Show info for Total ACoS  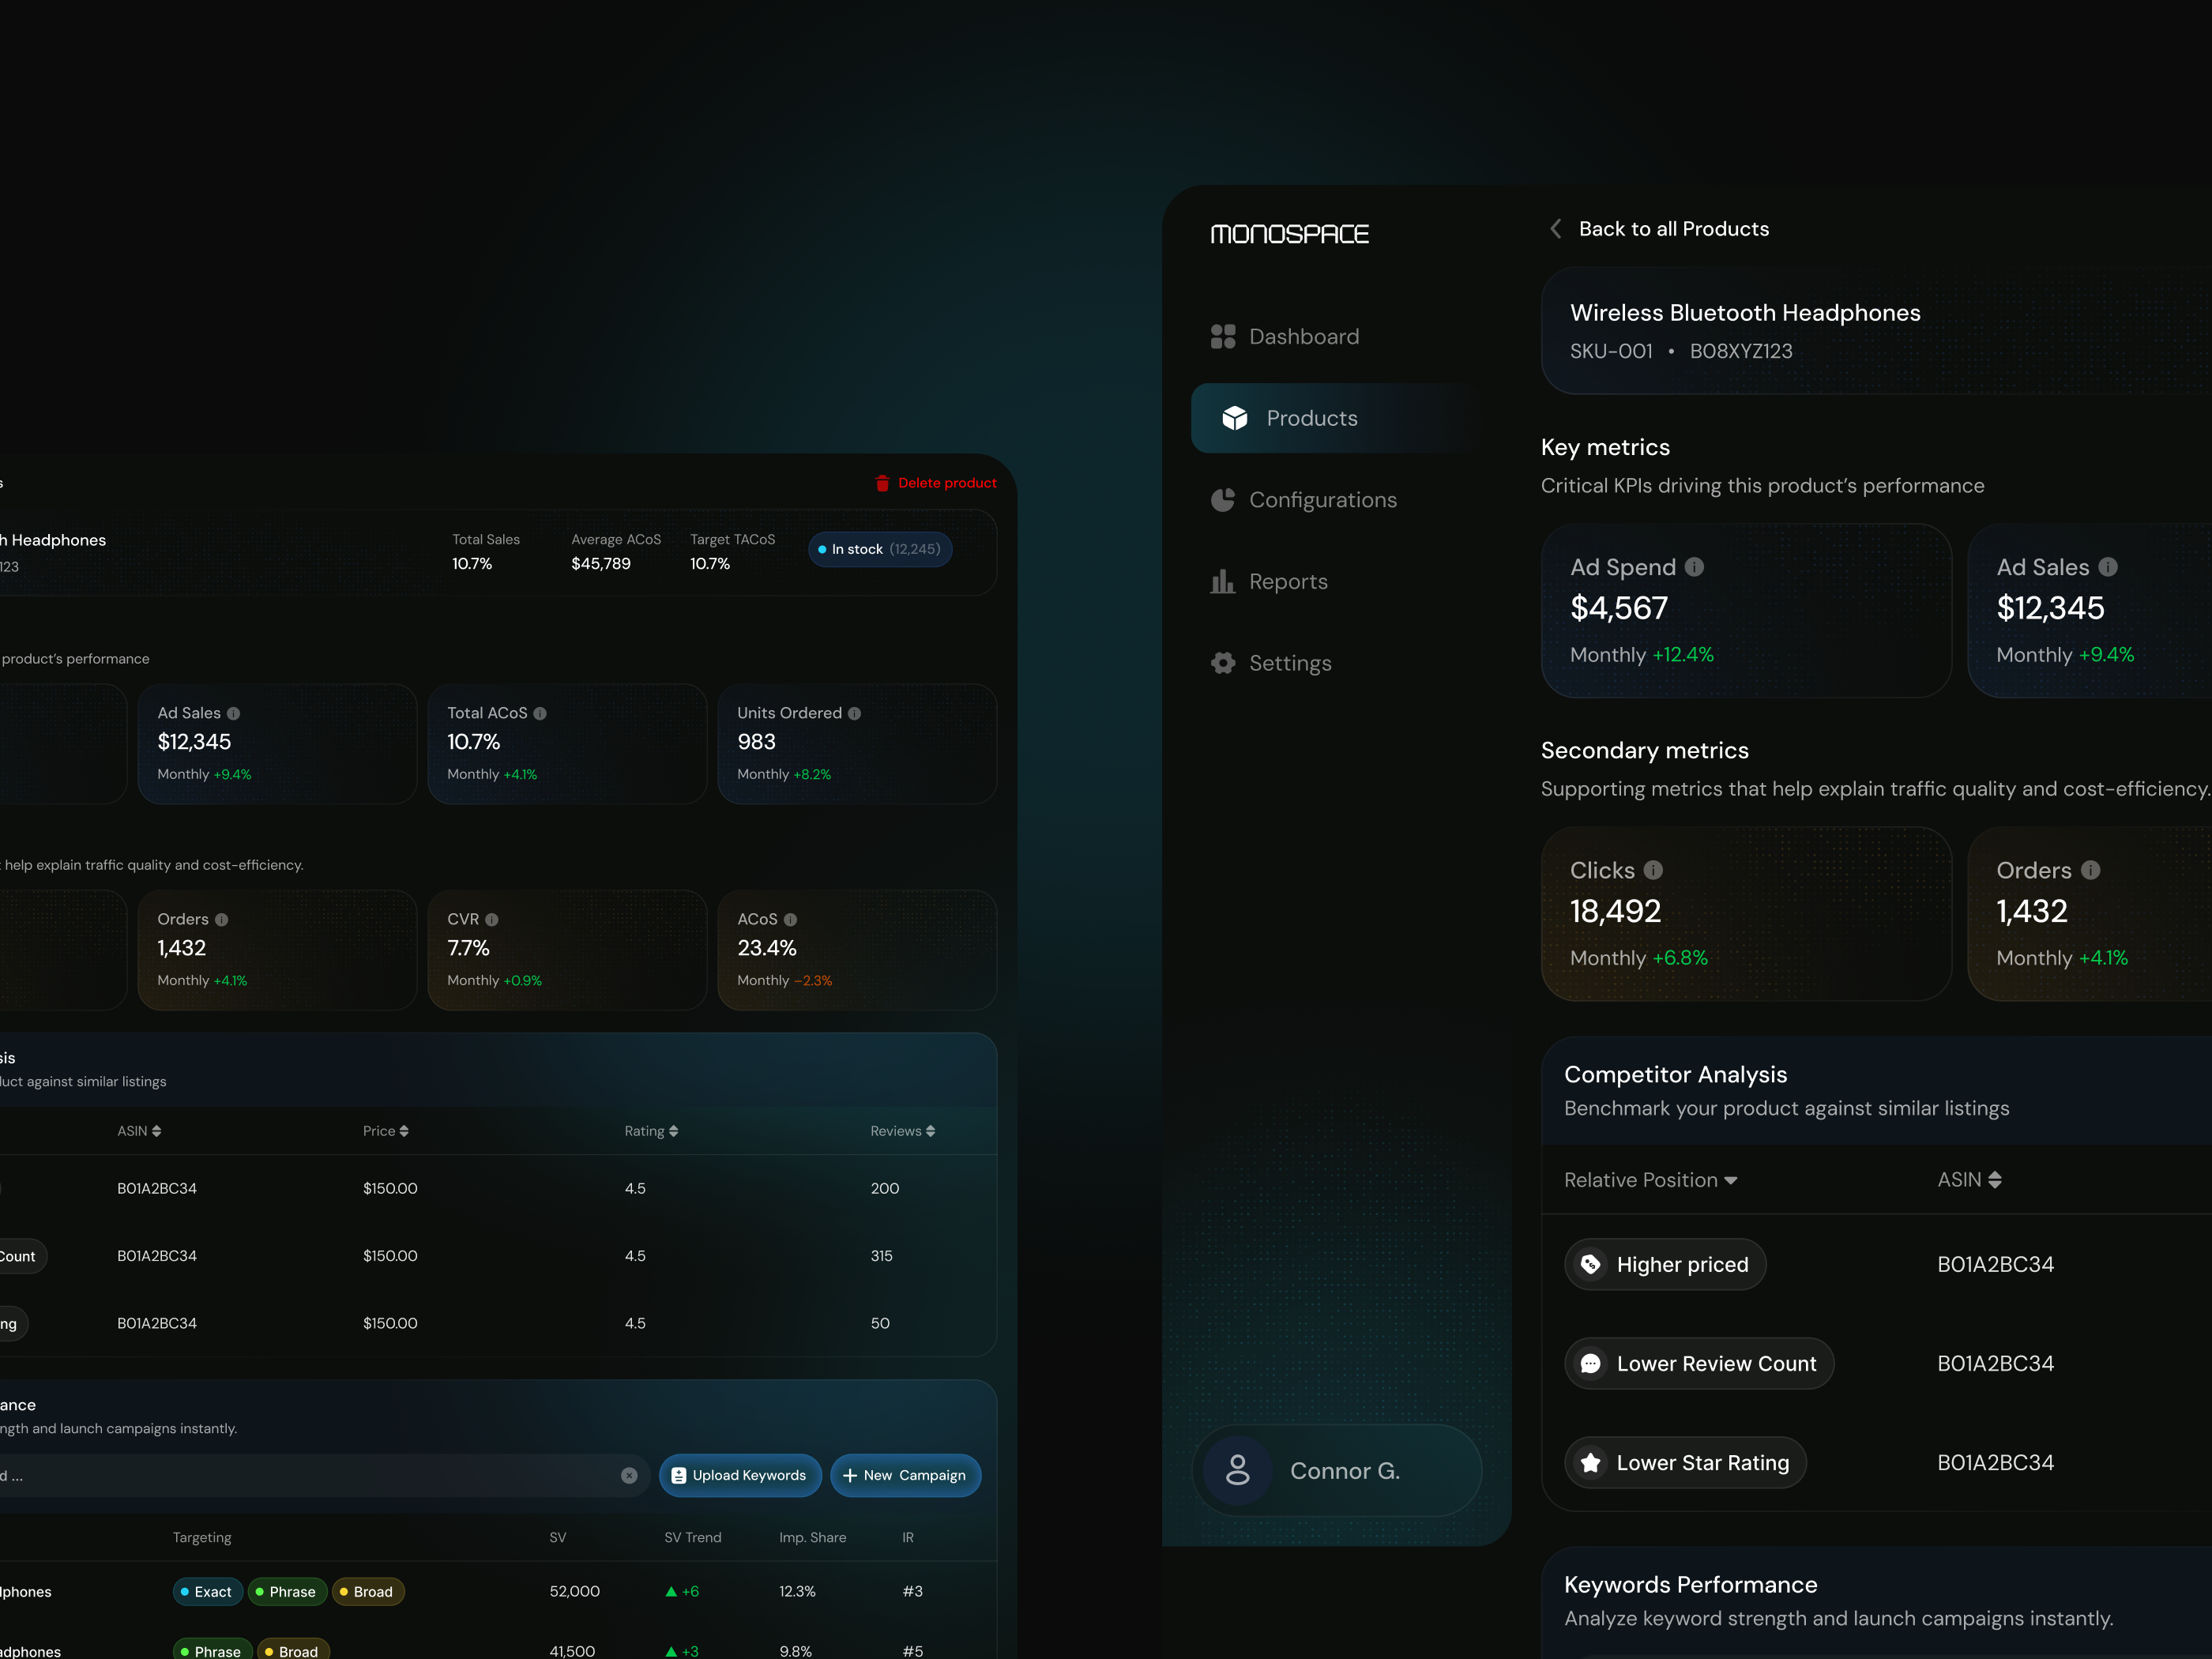click(540, 713)
